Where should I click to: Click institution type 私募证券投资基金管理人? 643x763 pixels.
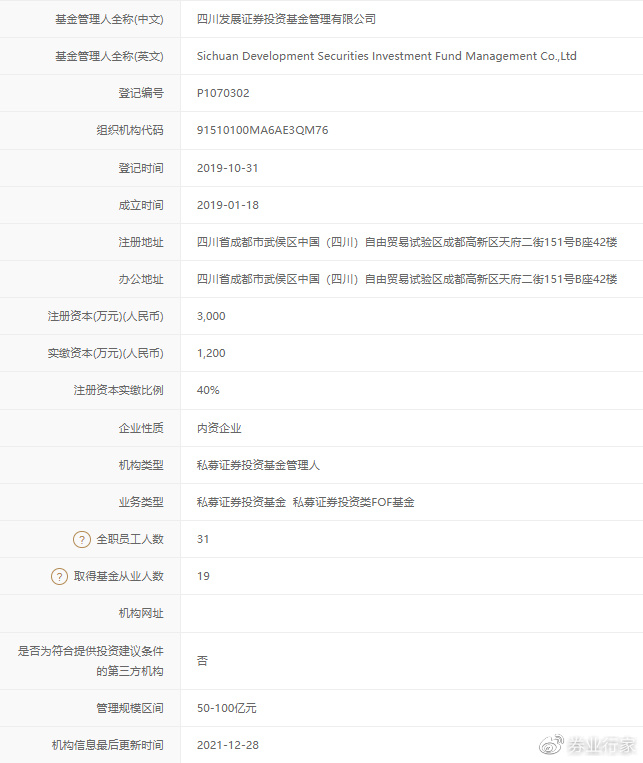(258, 465)
